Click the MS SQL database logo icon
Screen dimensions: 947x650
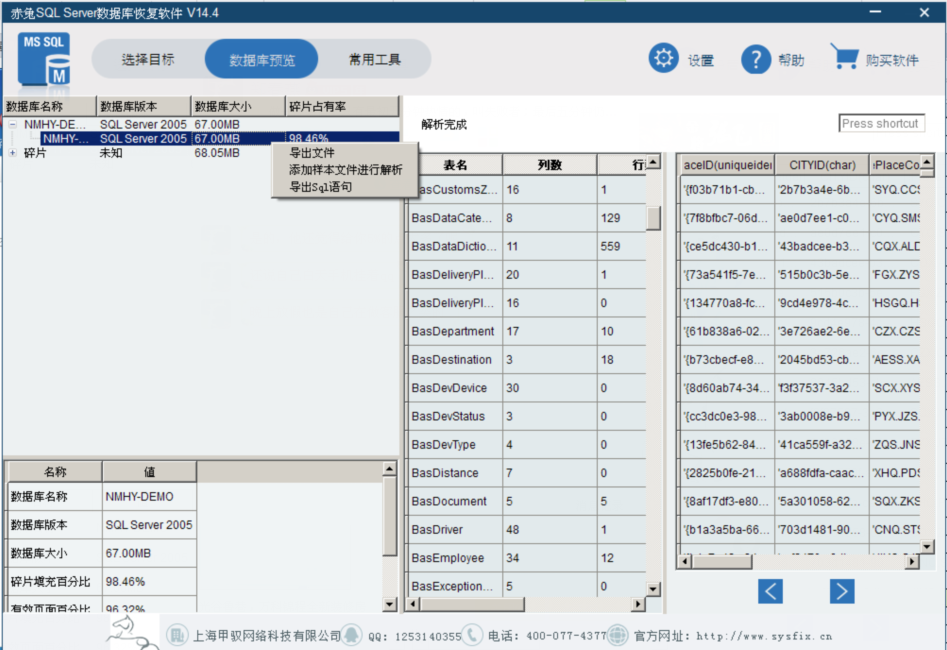click(44, 59)
